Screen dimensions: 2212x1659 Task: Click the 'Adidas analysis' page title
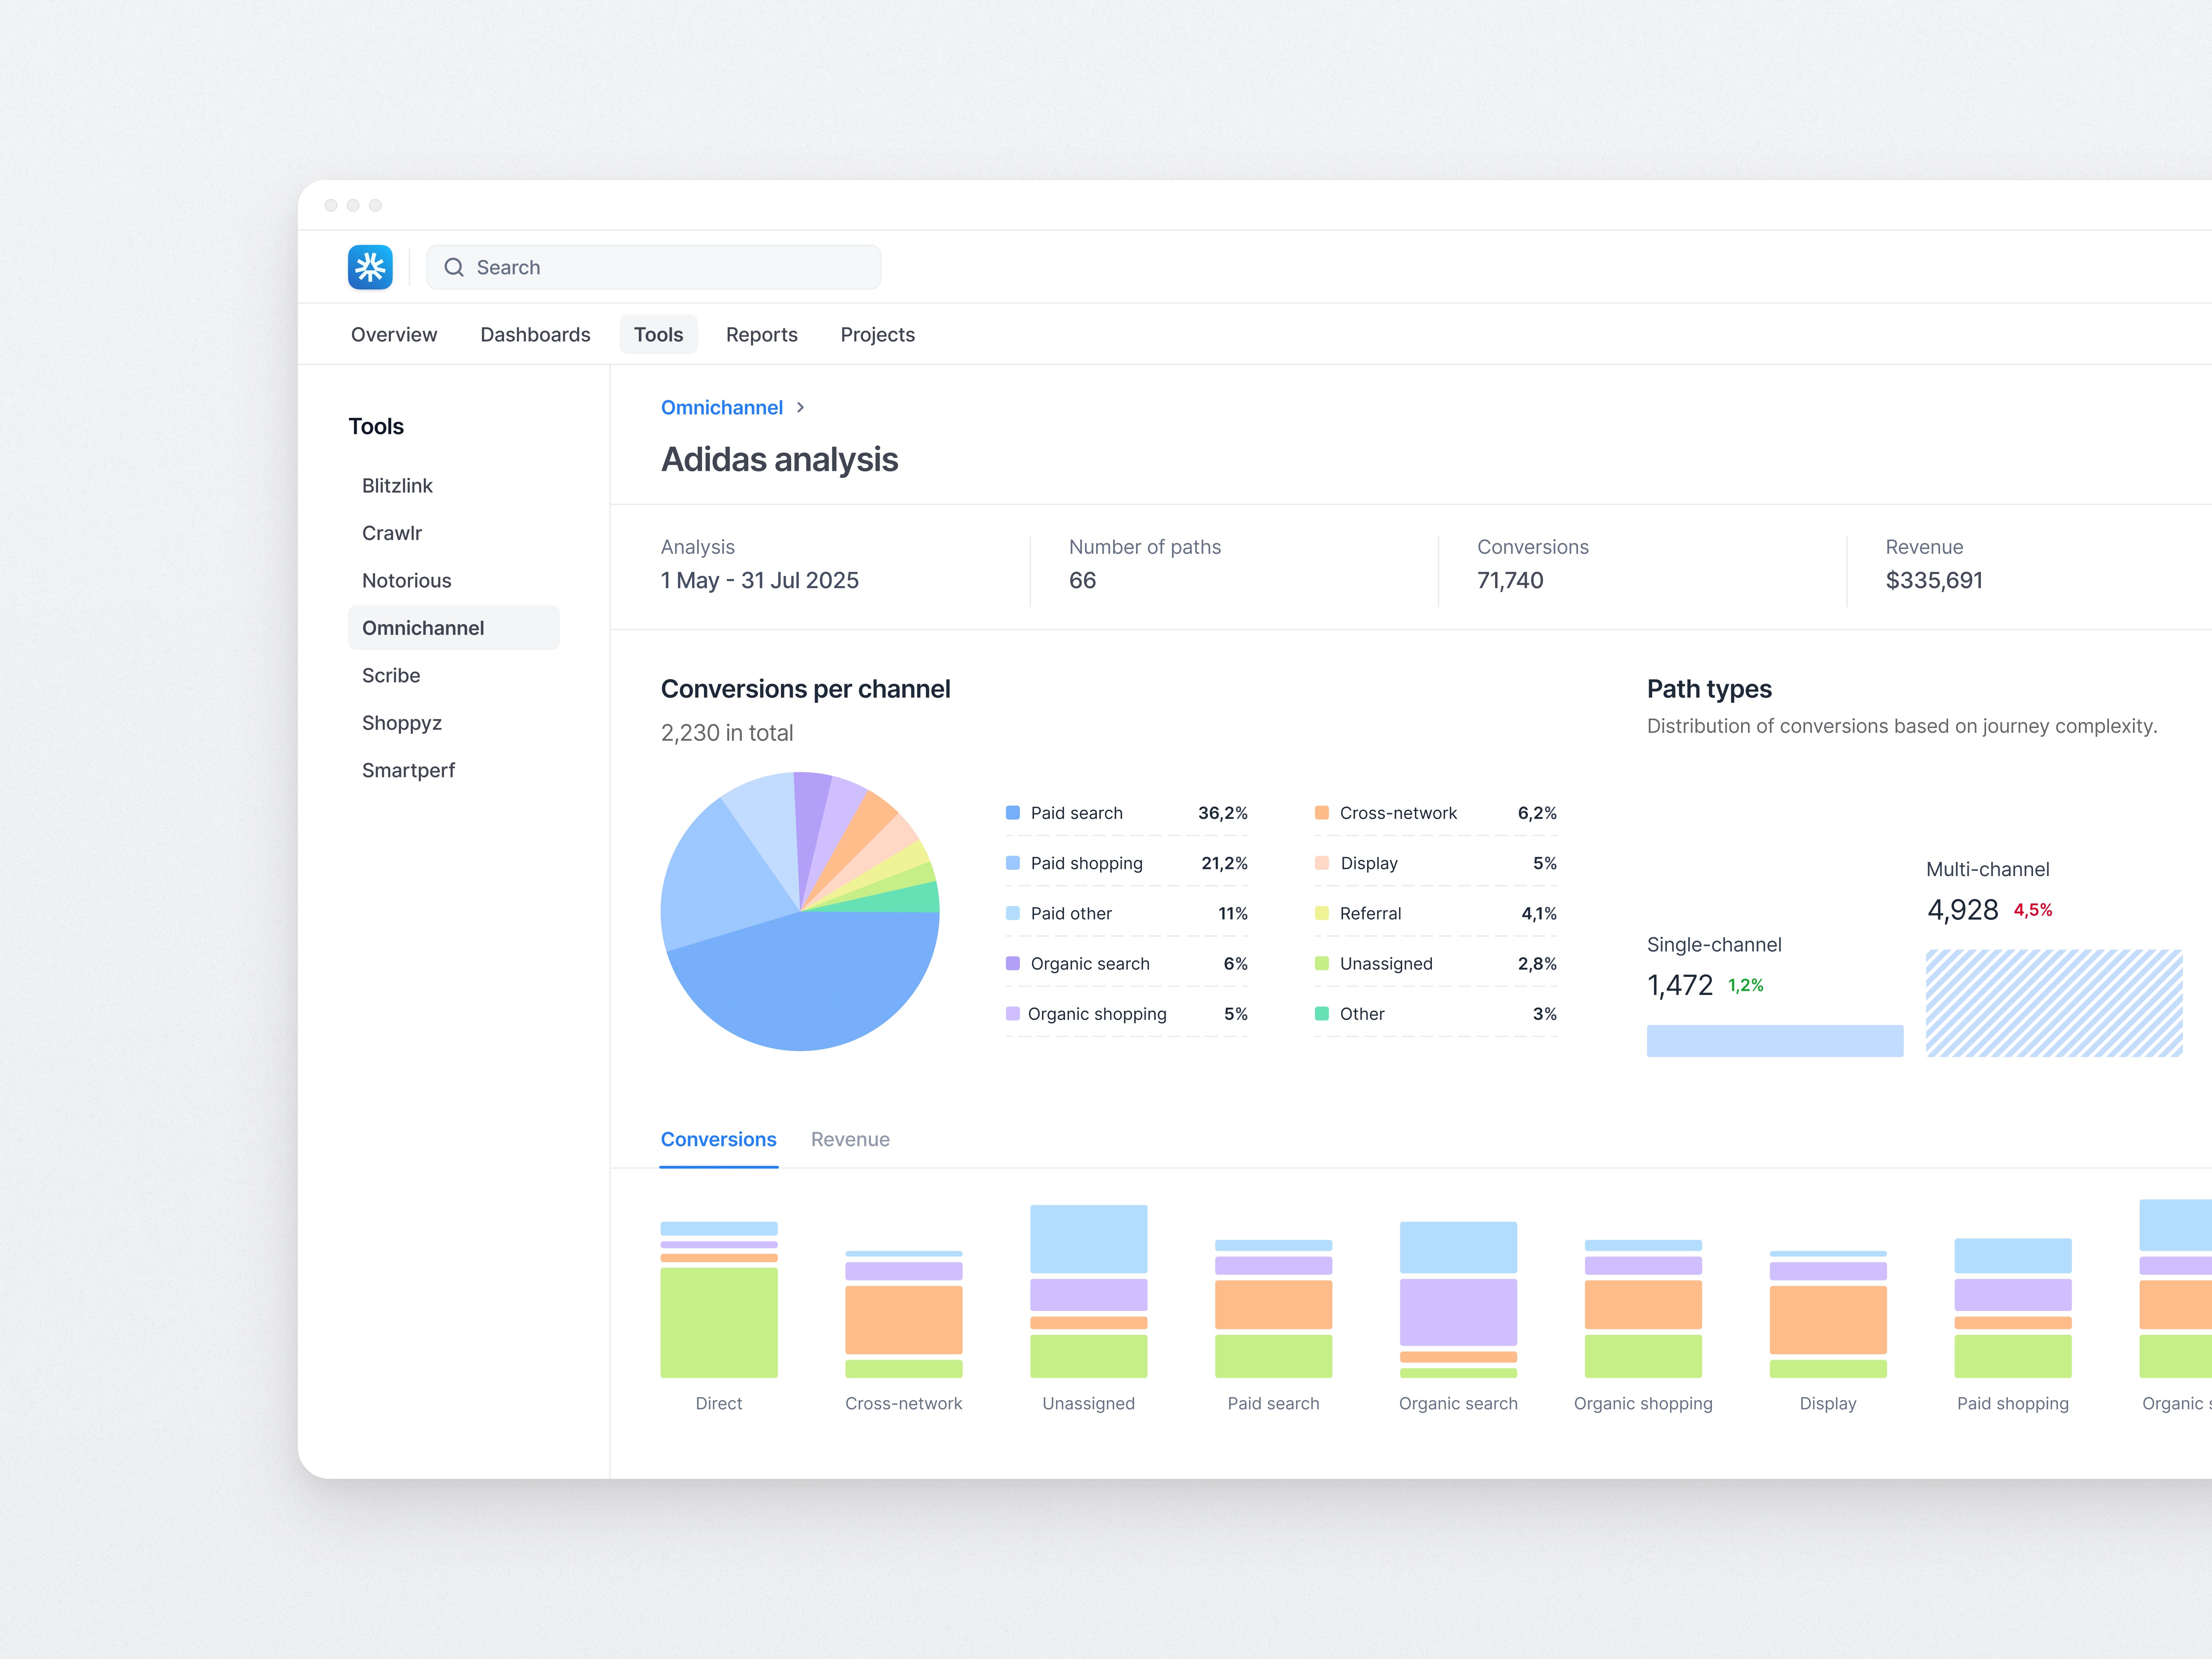click(x=780, y=460)
